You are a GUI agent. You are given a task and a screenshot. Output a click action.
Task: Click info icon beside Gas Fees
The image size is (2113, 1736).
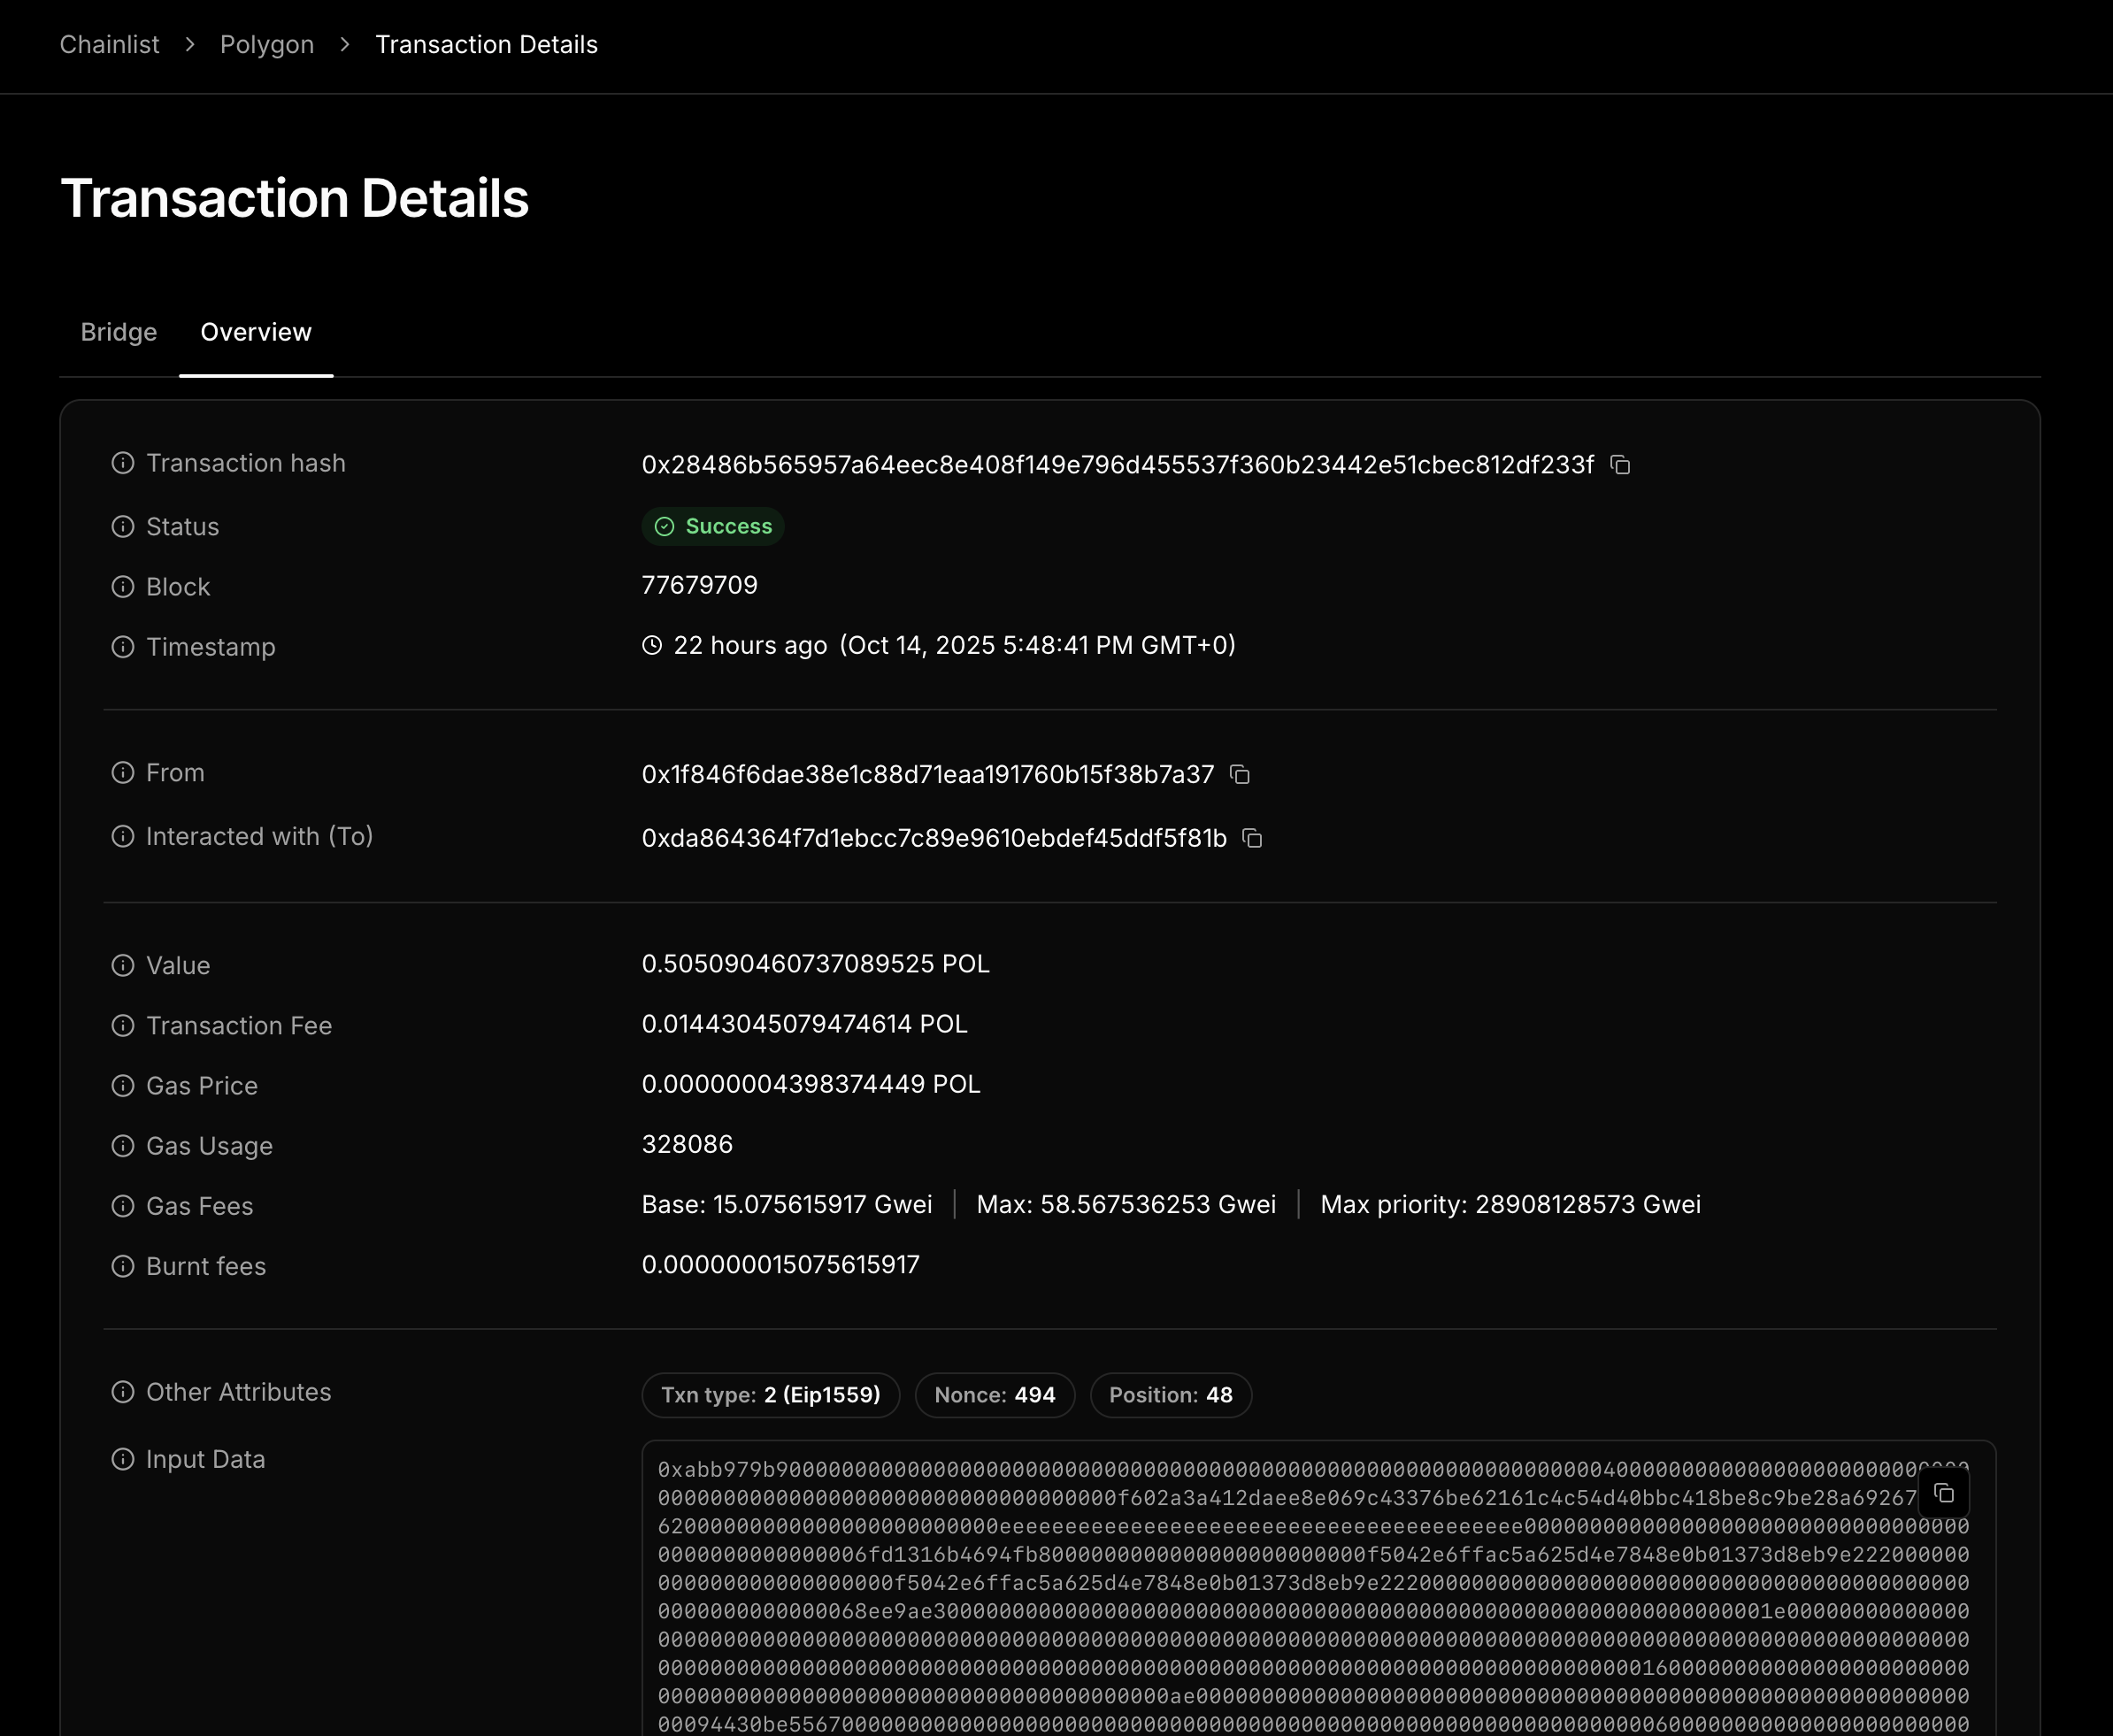pyautogui.click(x=123, y=1206)
